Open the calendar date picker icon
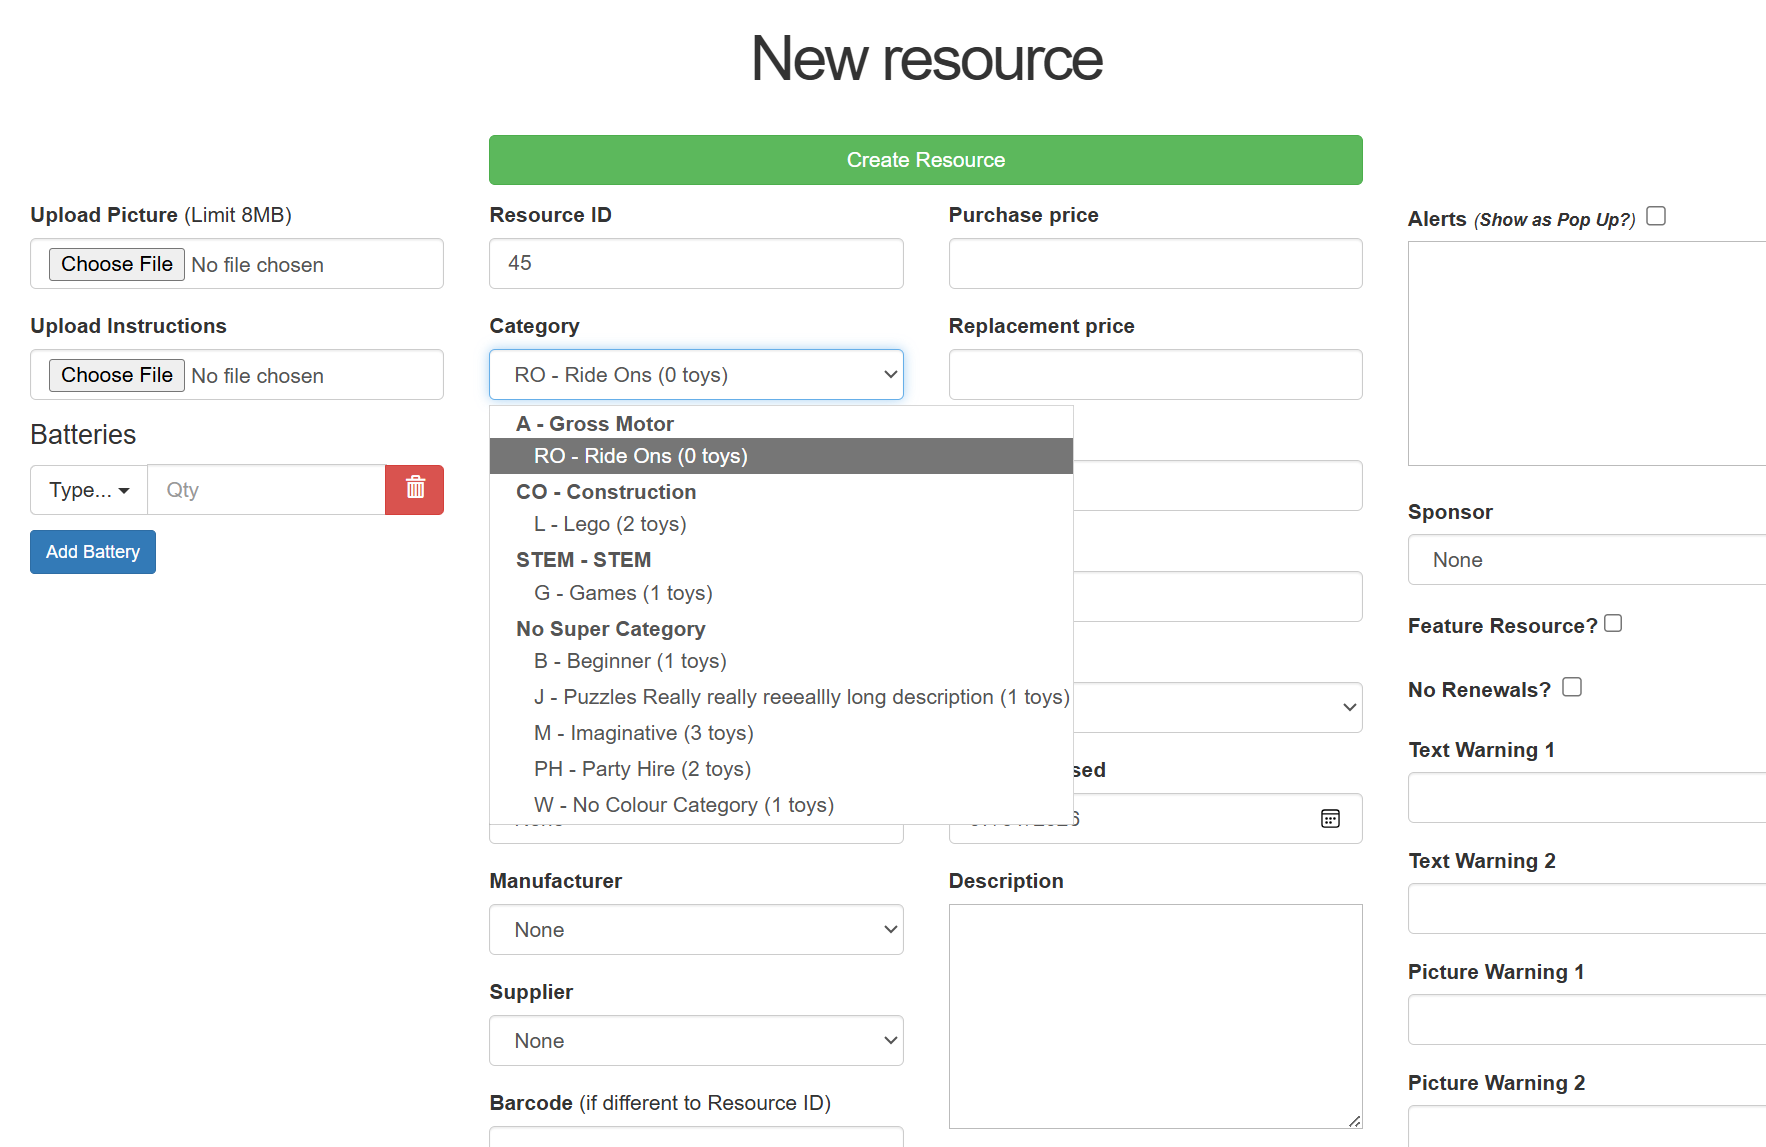This screenshot has width=1766, height=1147. [1330, 818]
